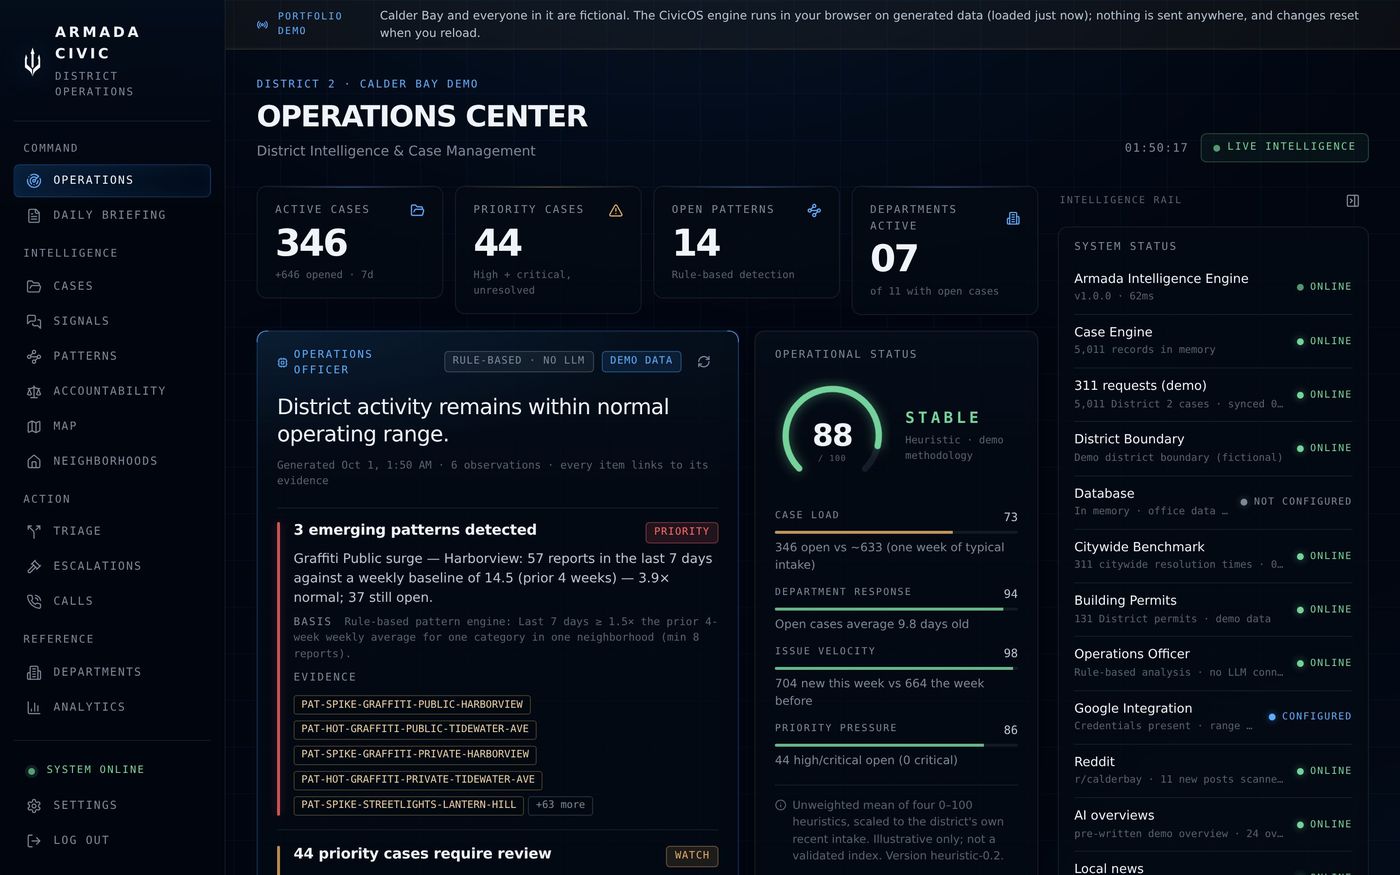Viewport: 1400px width, 875px height.
Task: Open the Signals section
Action: 112,322
